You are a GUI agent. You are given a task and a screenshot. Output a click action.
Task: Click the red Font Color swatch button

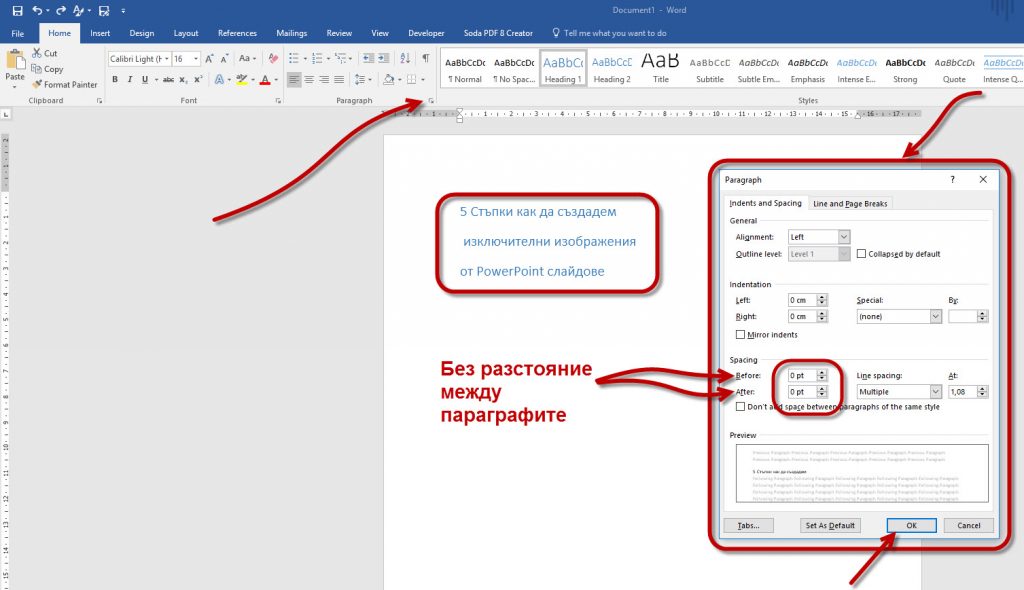[264, 79]
